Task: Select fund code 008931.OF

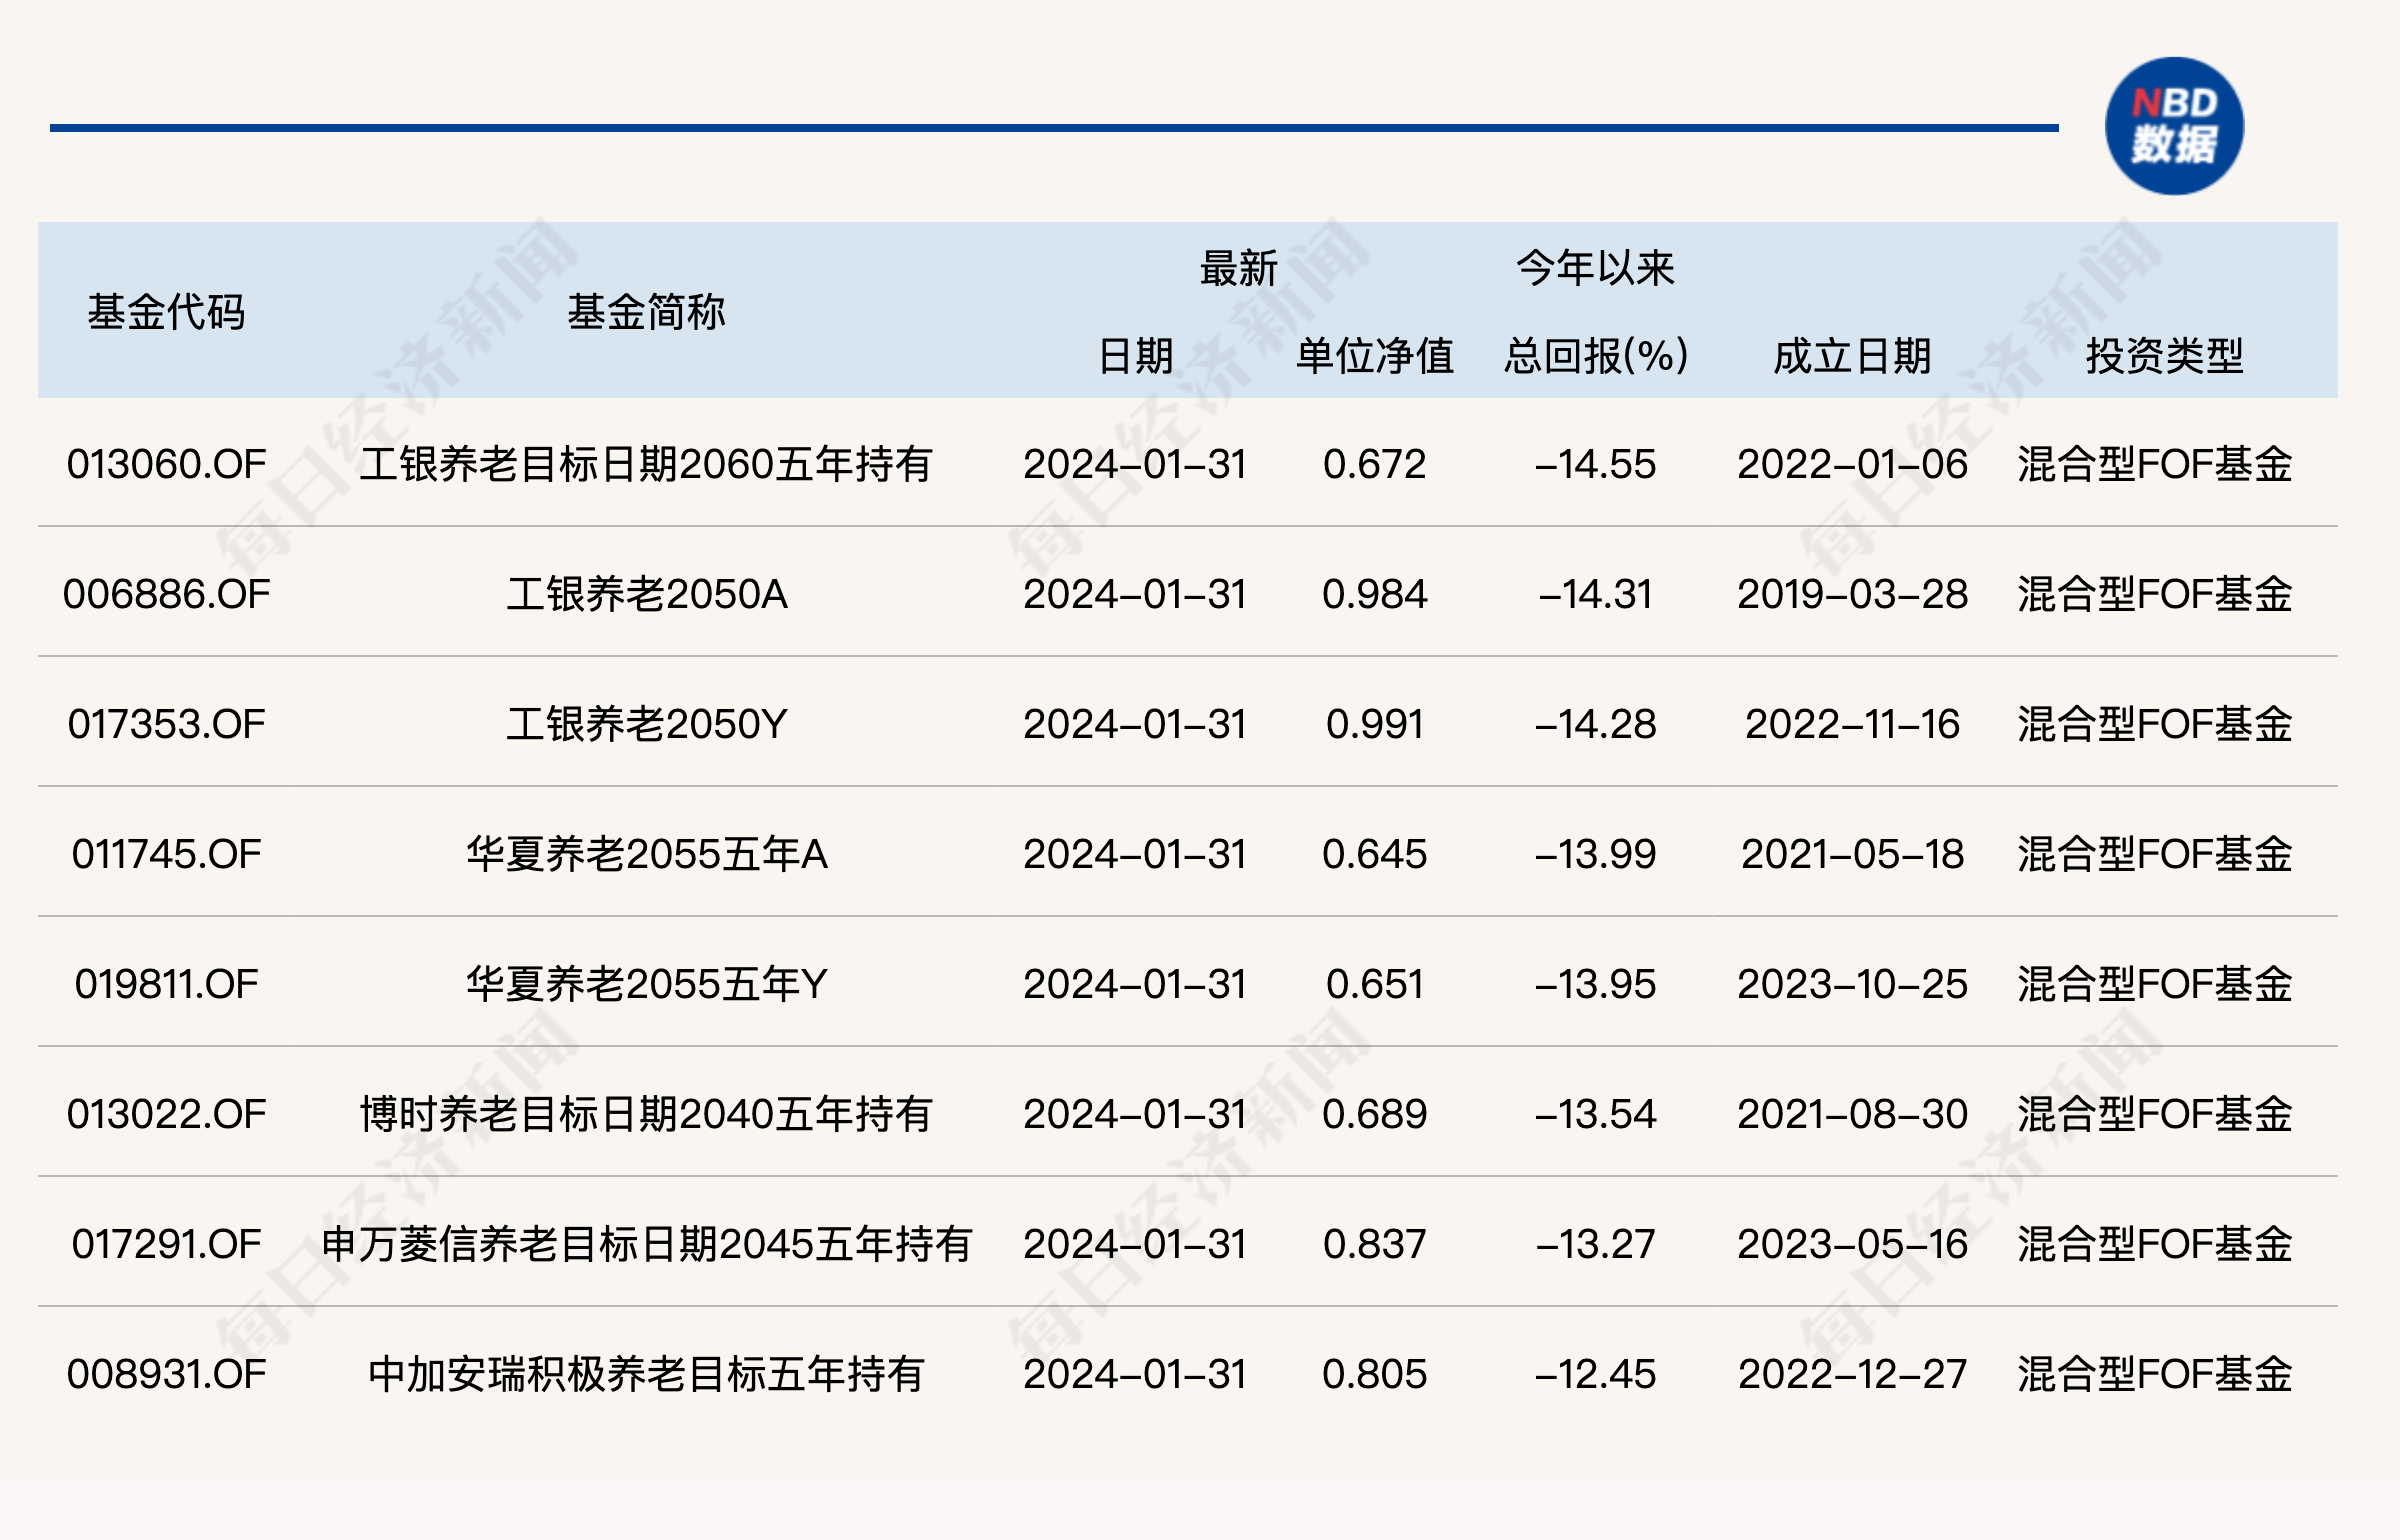Action: (x=167, y=1374)
